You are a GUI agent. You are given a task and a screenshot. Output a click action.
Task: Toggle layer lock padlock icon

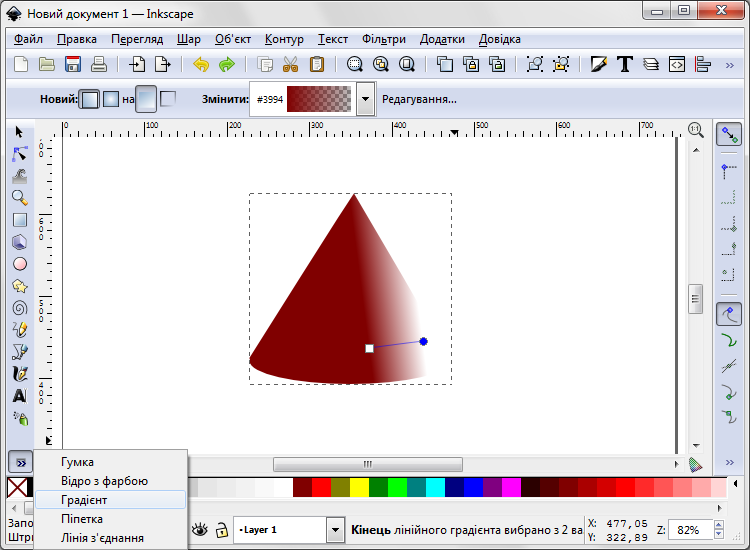[x=221, y=530]
